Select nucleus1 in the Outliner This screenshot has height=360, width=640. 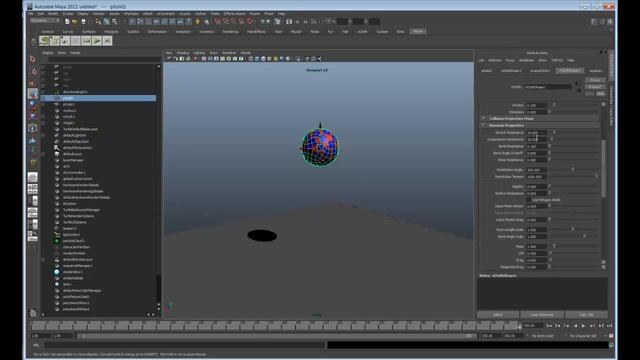(x=70, y=111)
